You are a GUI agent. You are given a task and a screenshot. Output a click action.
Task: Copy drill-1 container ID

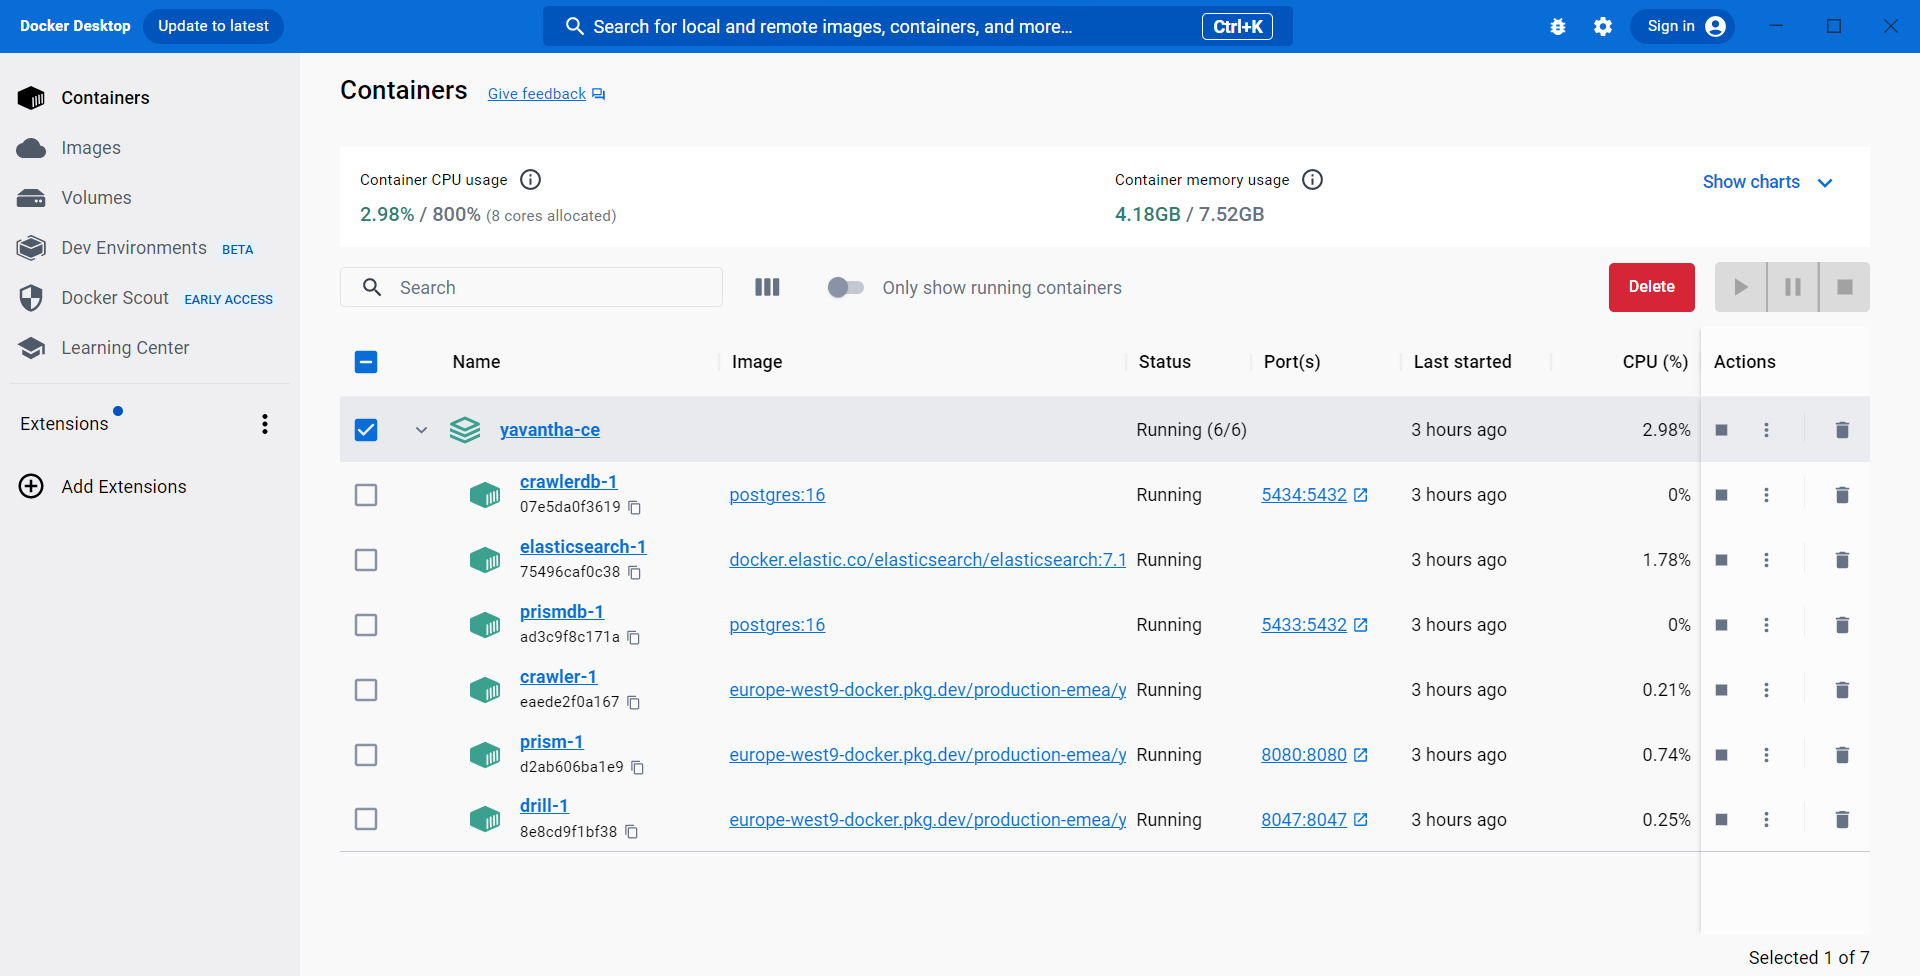(x=631, y=832)
